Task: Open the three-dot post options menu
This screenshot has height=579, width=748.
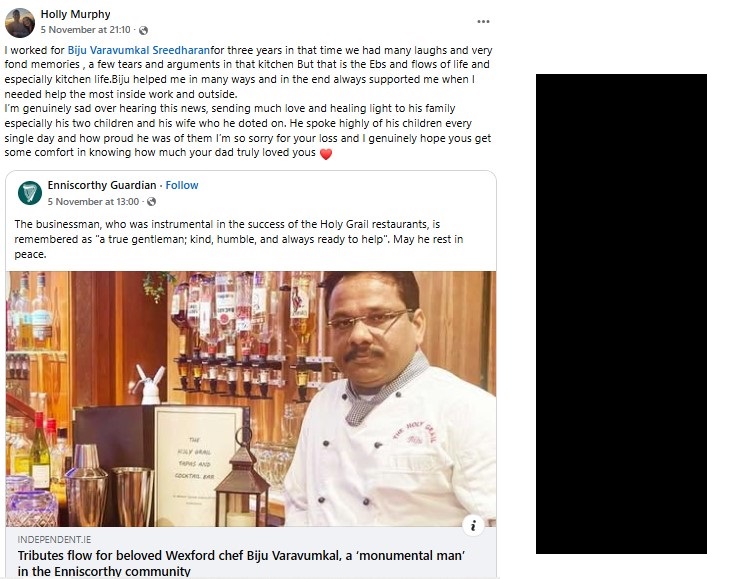Action: click(x=483, y=21)
